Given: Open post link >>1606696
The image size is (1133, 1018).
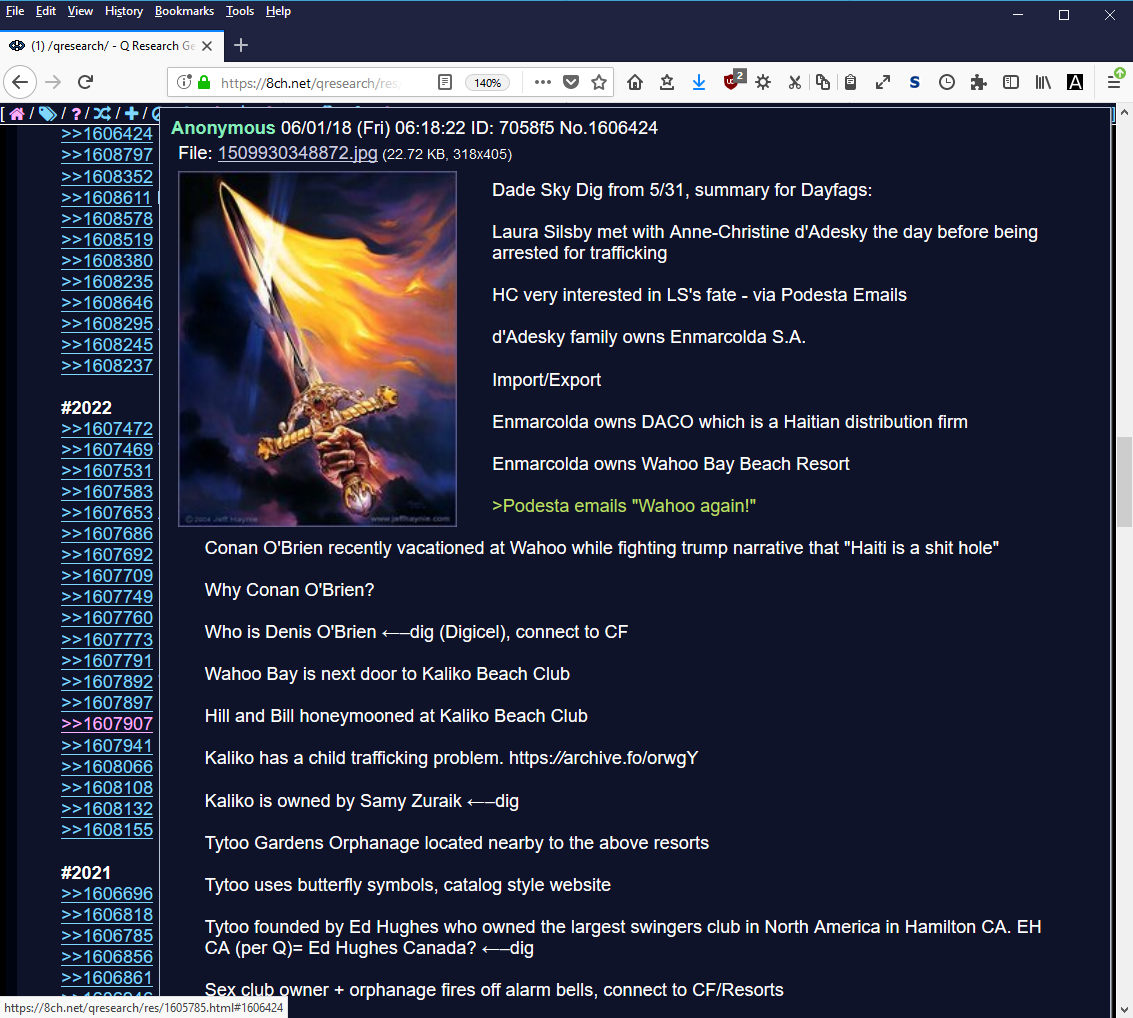Looking at the screenshot, I should coord(107,894).
